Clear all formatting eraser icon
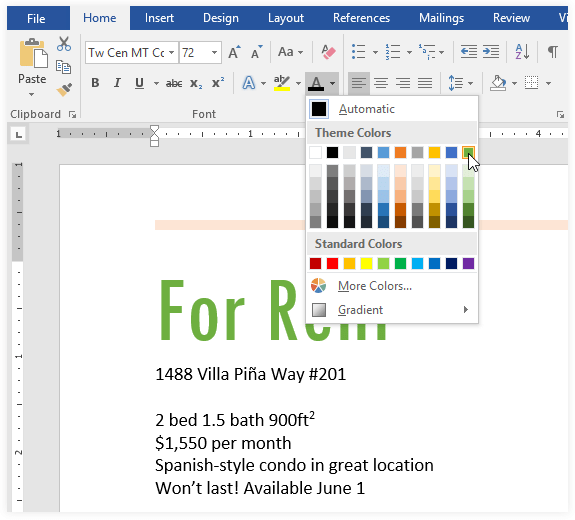Screen dimensions: 575x520 (x=328, y=52)
